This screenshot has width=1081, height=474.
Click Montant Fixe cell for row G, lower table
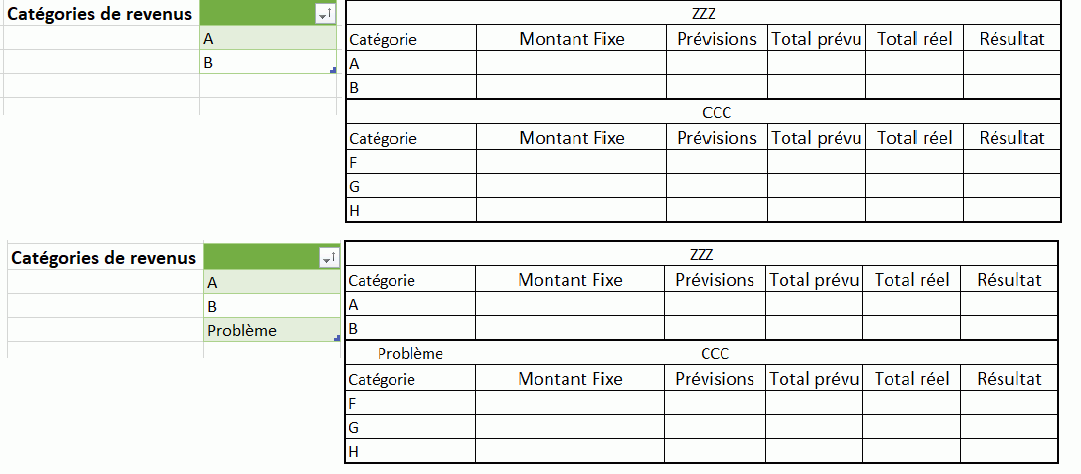[x=569, y=427]
